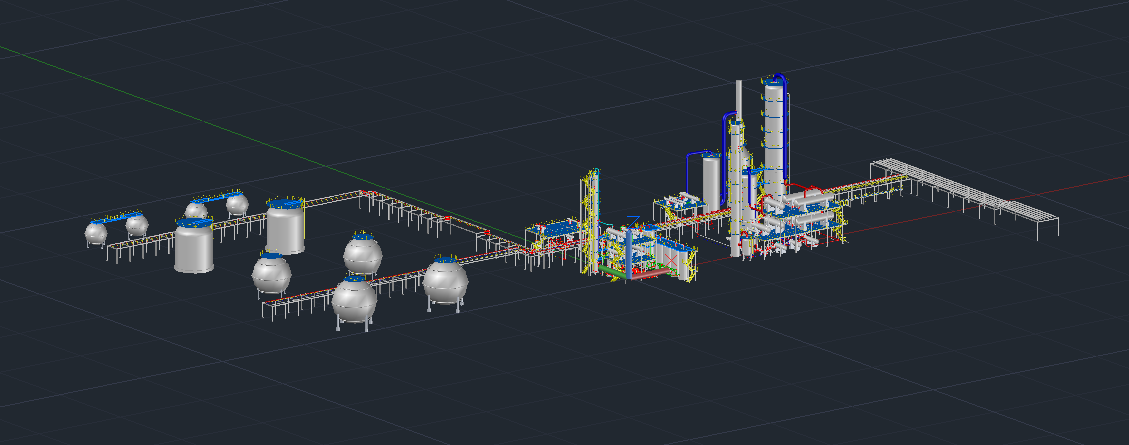
Task: Pick the short vertical vessel with blue overhead pipe
Action: pos(711,183)
